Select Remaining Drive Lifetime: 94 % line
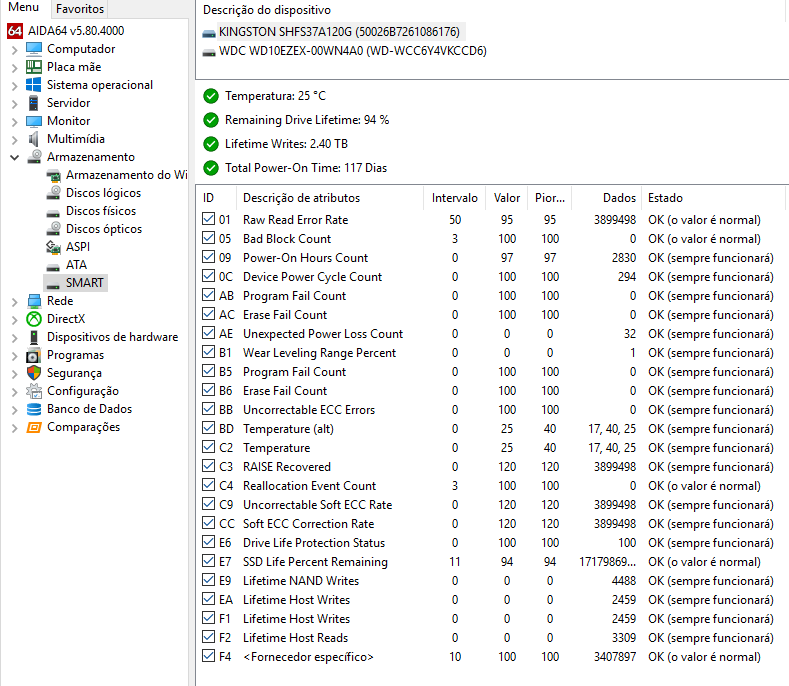 point(307,120)
